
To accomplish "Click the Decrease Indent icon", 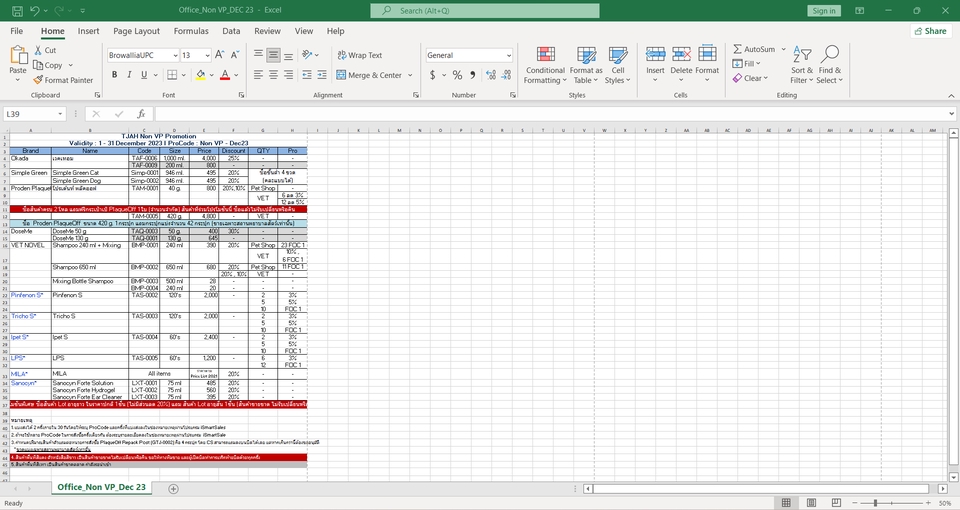I will point(307,75).
